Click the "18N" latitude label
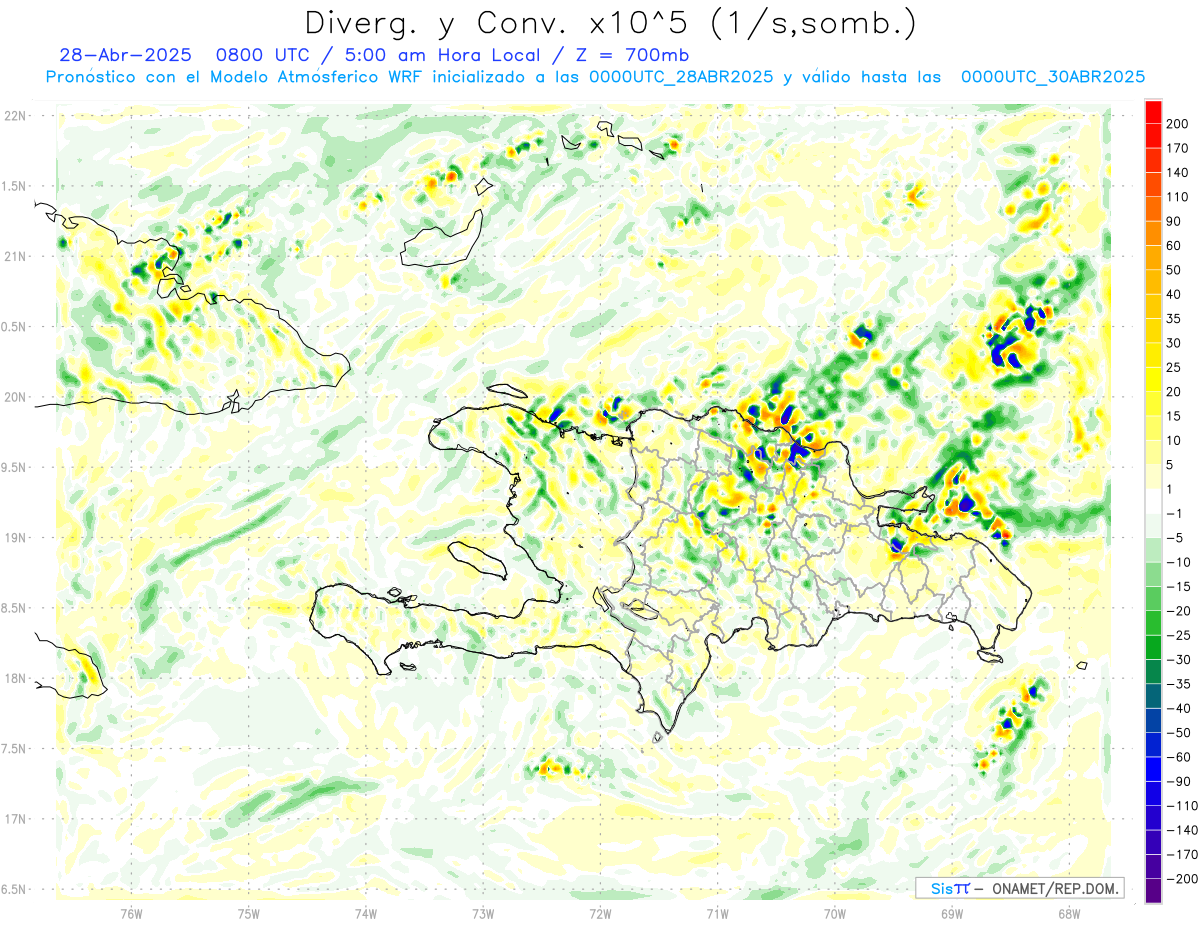This screenshot has height=927, width=1200. pos(14,678)
